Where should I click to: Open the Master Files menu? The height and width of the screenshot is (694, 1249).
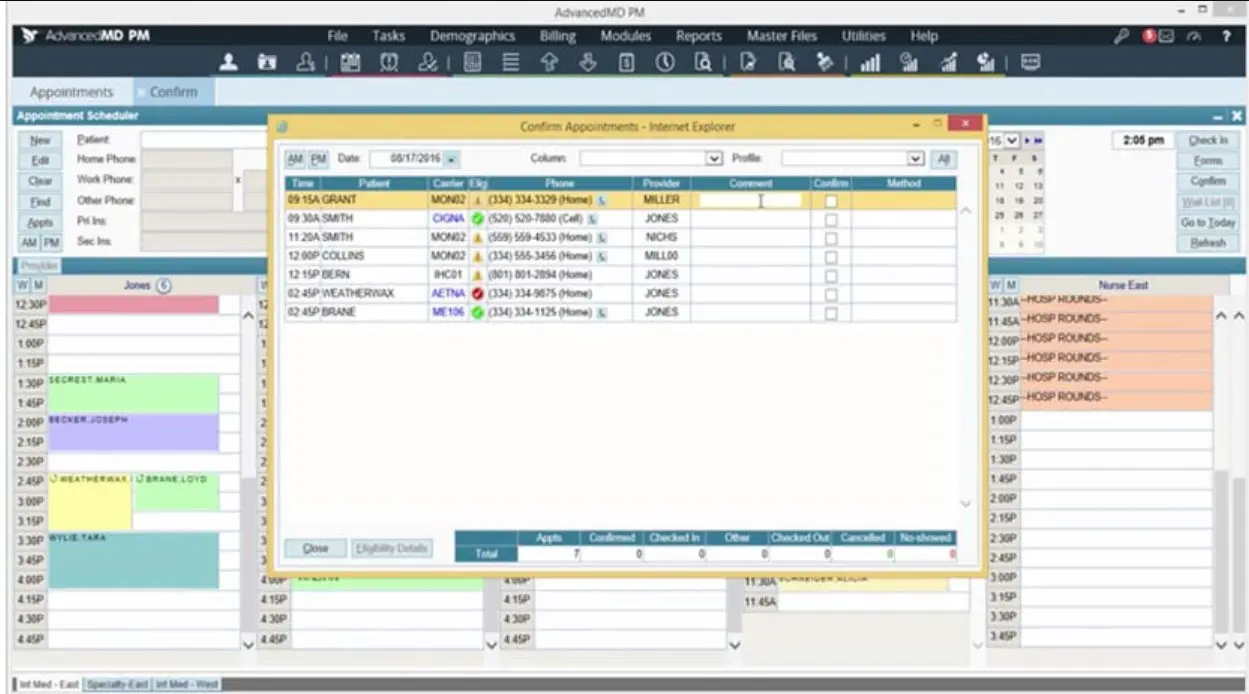coord(781,35)
